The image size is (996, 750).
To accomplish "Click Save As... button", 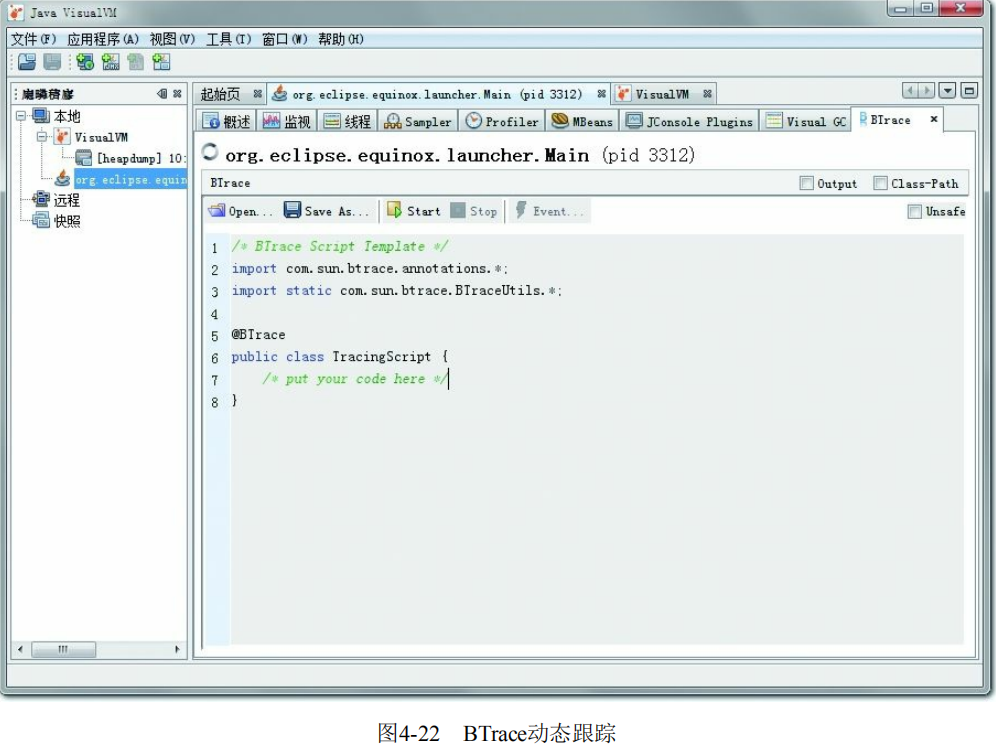I will pyautogui.click(x=326, y=211).
